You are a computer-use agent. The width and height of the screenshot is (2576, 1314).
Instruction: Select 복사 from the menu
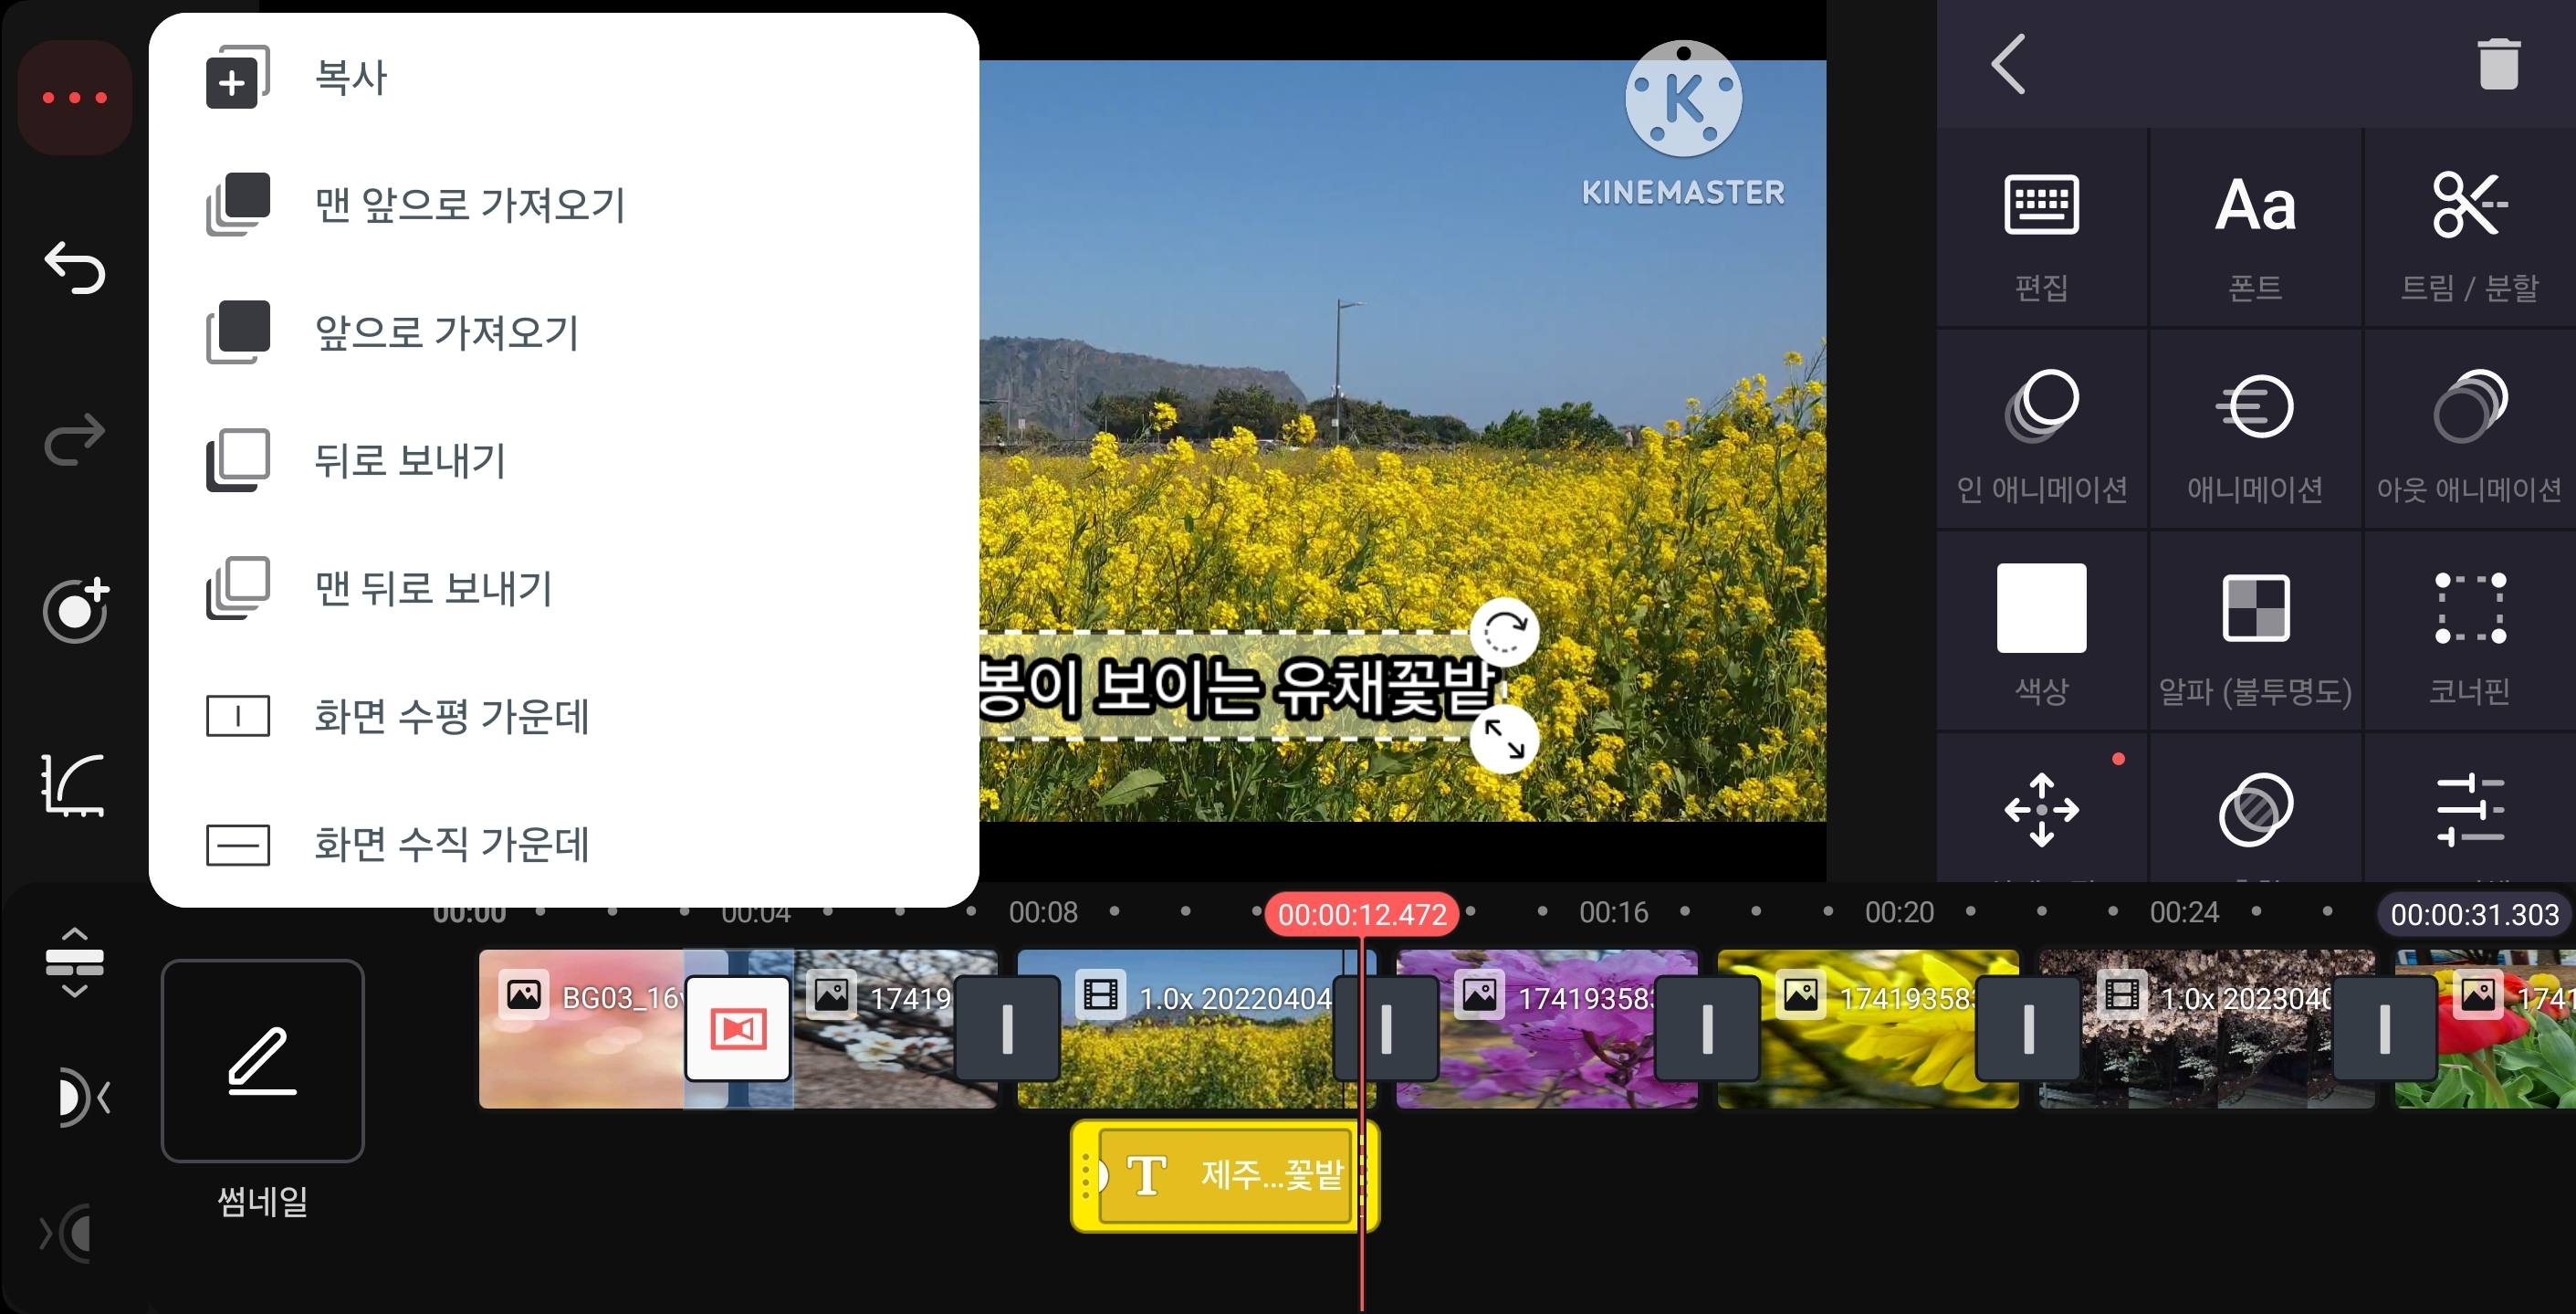[350, 78]
